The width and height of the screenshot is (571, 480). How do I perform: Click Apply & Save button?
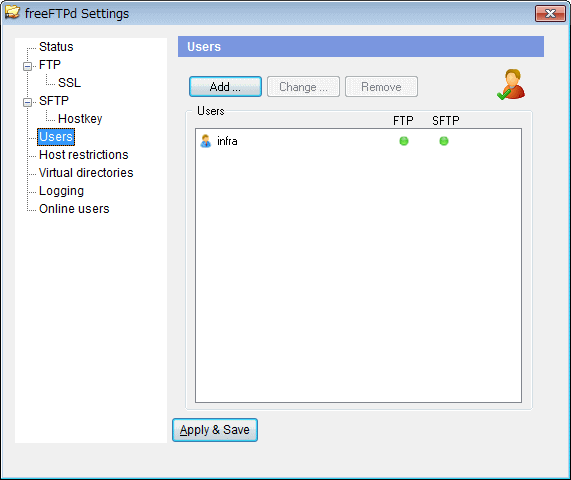click(x=215, y=430)
